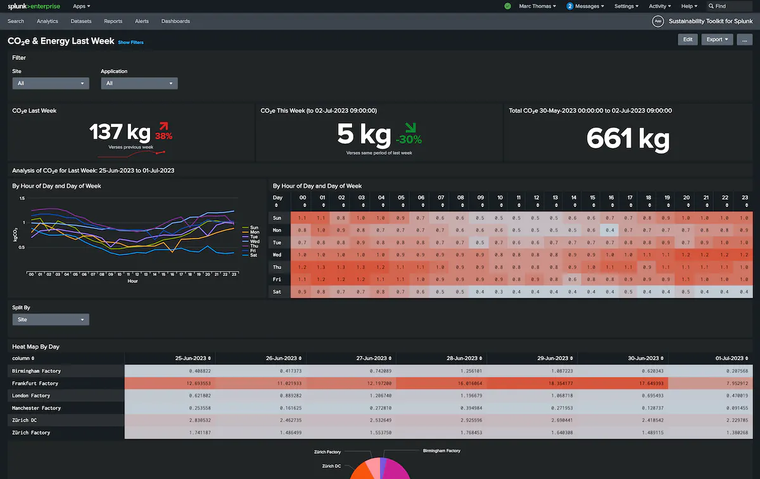Open the Split By dropdown
Image resolution: width=760 pixels, height=479 pixels.
50,319
